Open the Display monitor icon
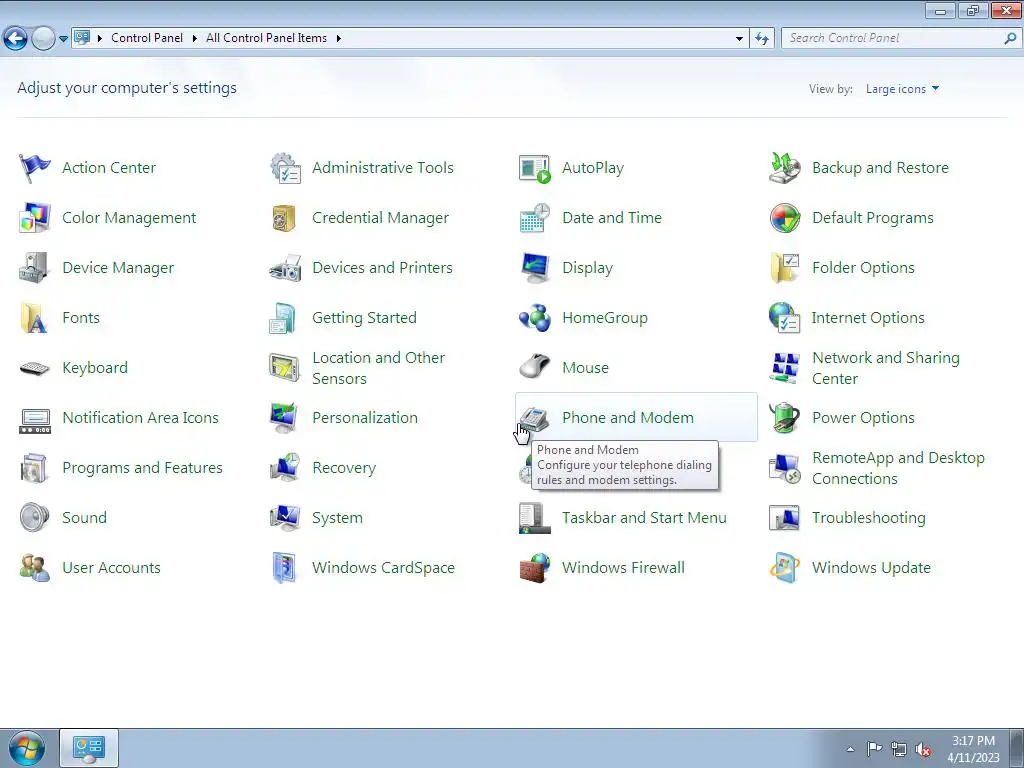Viewport: 1024px width, 768px height. click(x=534, y=268)
